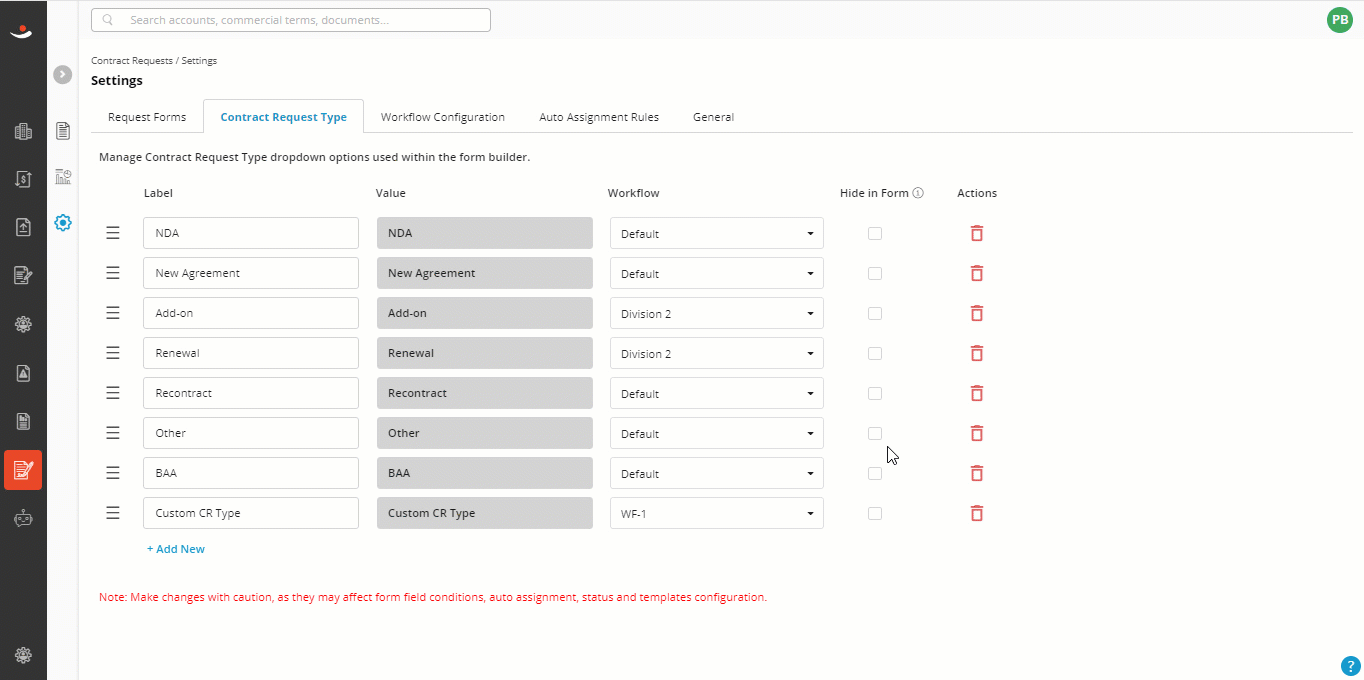Open the text document sidebar icon
Screen dimensions: 1364x680
[23, 421]
